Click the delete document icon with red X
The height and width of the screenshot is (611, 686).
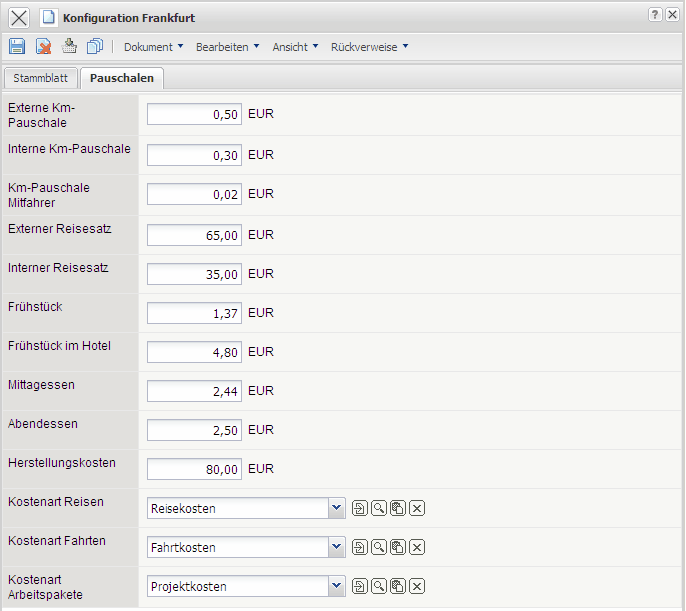pos(43,46)
